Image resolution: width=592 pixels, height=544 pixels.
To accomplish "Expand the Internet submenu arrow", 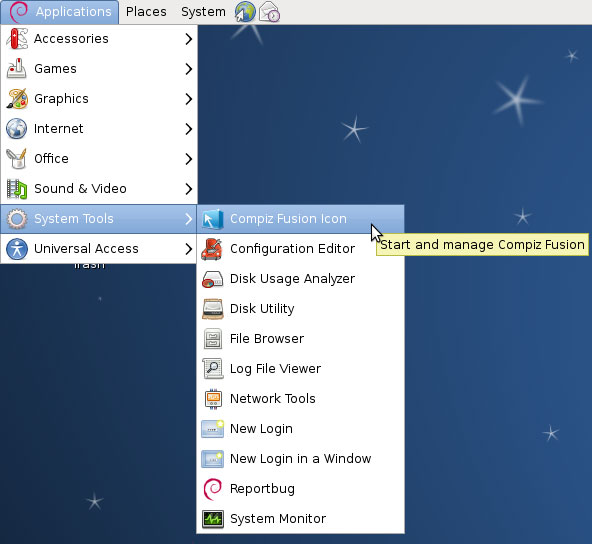I will point(189,128).
